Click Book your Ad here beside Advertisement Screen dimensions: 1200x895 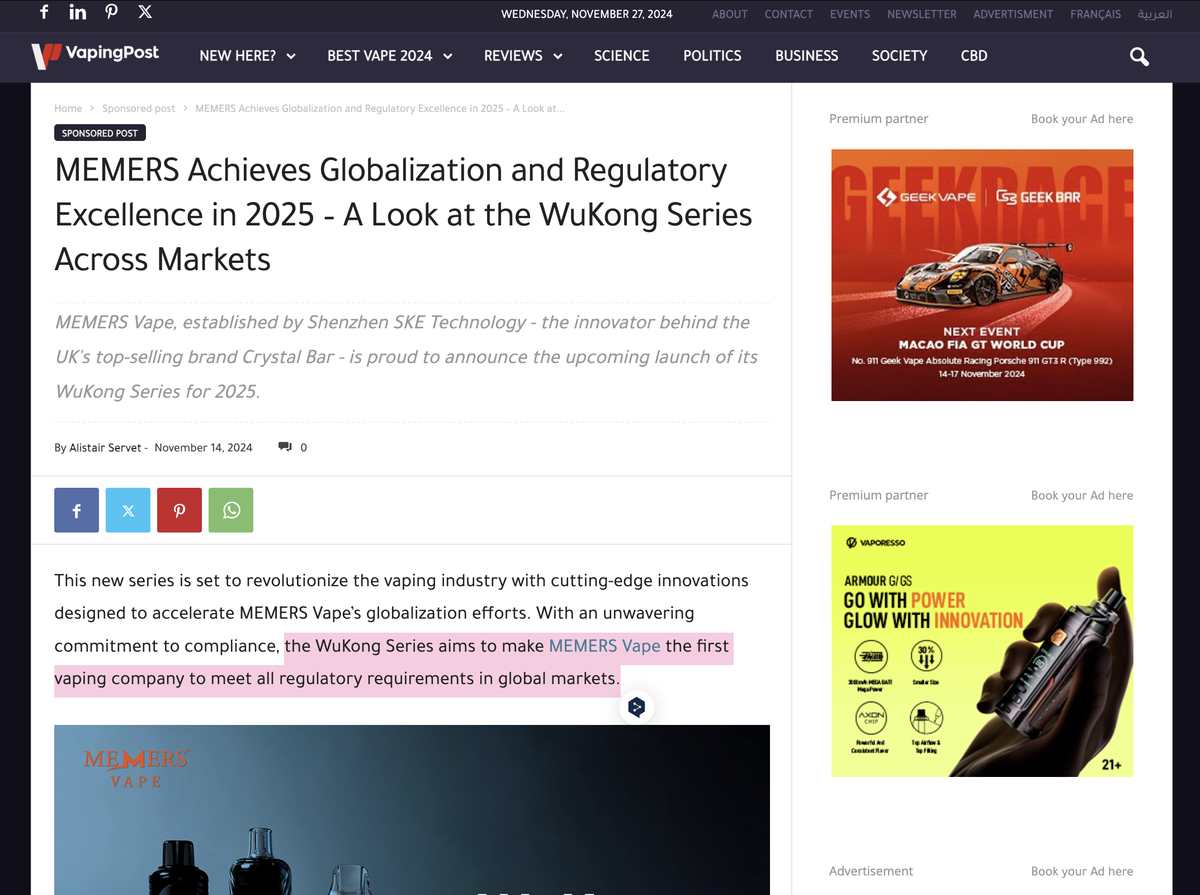(x=1082, y=871)
